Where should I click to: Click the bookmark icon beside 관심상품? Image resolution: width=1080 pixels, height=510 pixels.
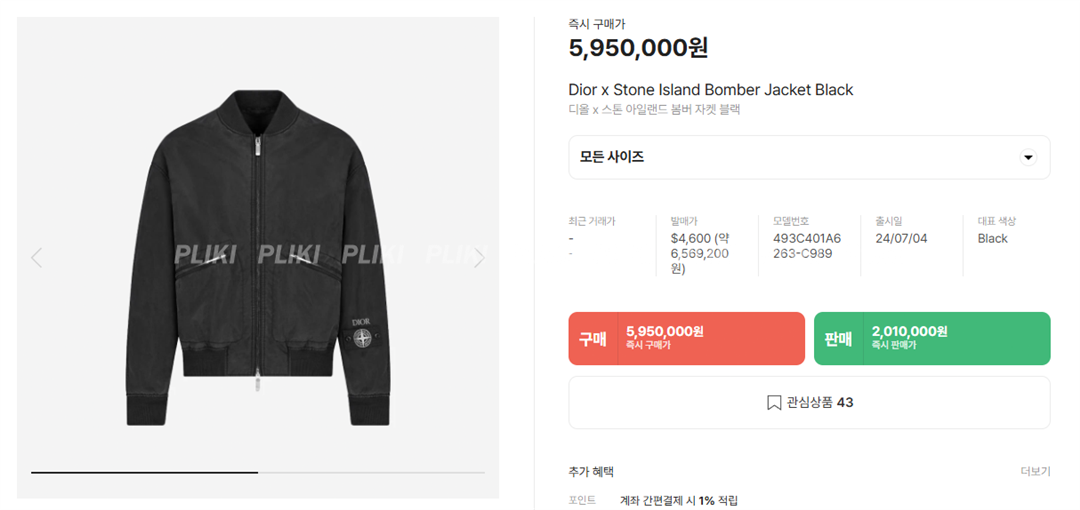773,403
